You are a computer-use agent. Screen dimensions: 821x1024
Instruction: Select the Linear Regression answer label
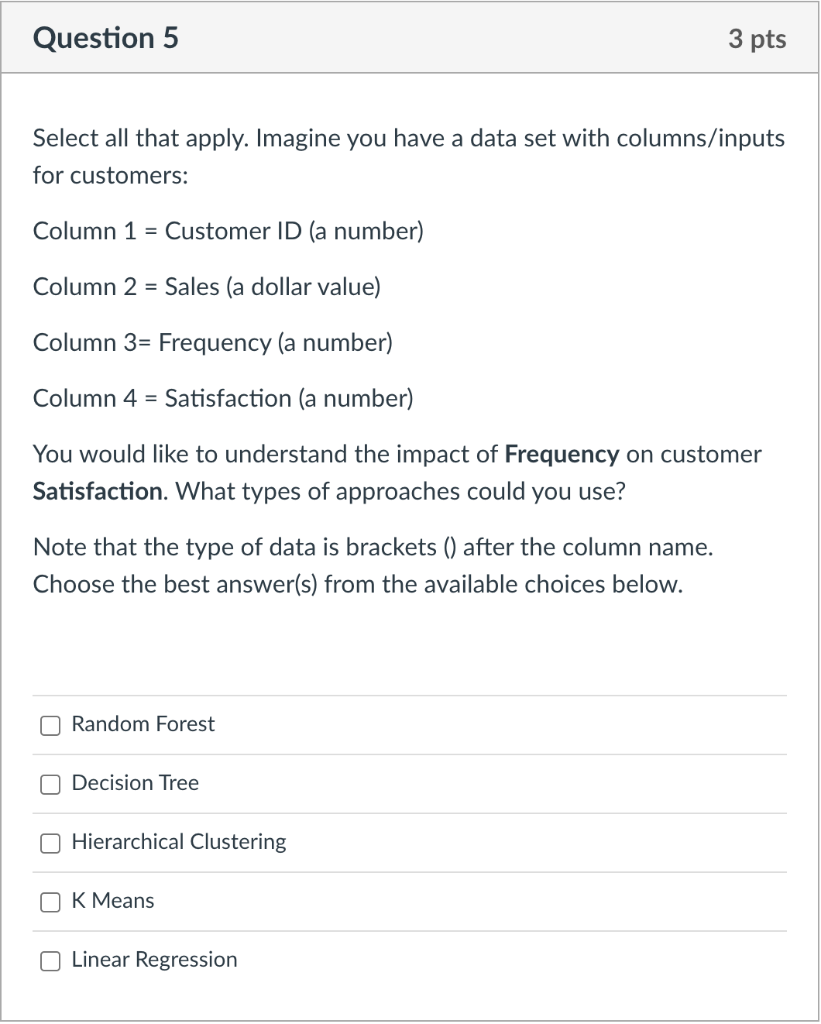pyautogui.click(x=153, y=960)
